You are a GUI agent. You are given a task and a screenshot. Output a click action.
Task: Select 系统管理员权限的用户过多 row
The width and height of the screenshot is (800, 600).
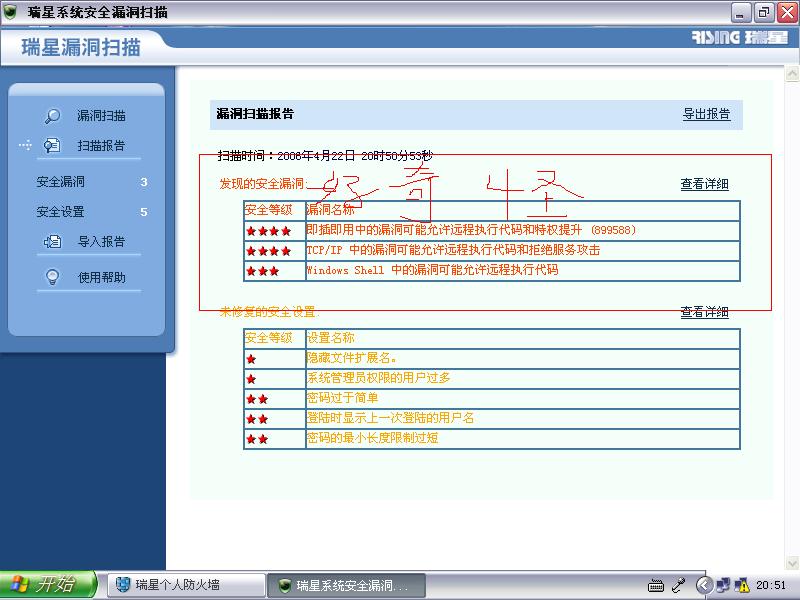point(492,379)
